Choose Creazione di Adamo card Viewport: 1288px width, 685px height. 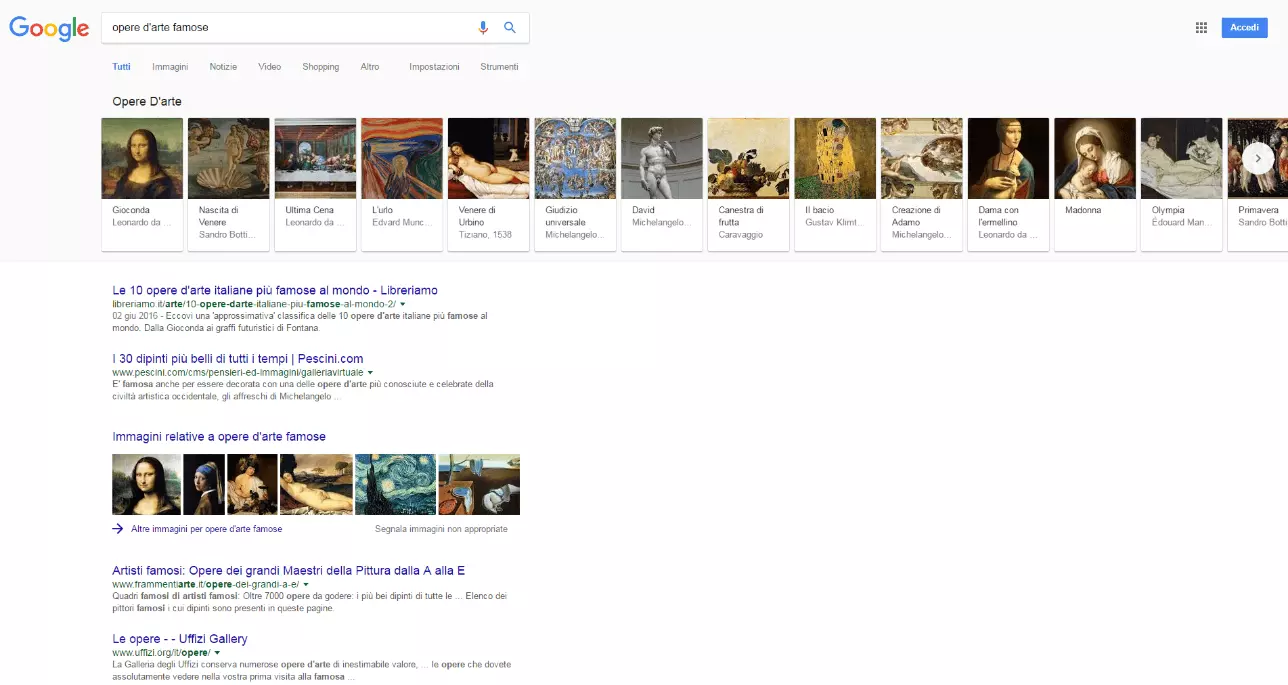[922, 184]
